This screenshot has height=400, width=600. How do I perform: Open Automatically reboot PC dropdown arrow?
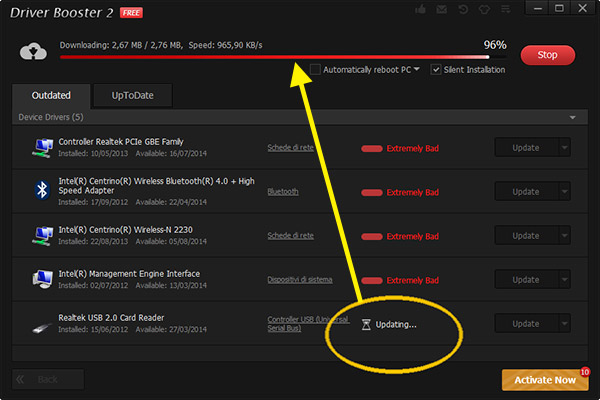(417, 69)
